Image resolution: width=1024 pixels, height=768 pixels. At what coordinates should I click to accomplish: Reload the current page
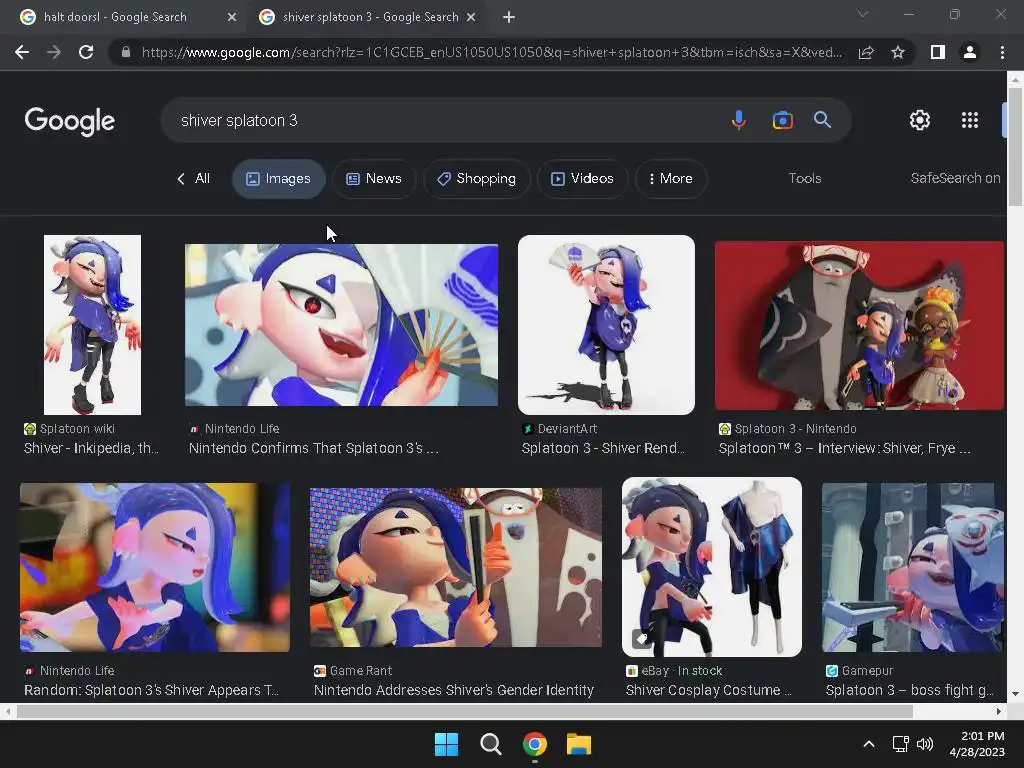(x=86, y=52)
